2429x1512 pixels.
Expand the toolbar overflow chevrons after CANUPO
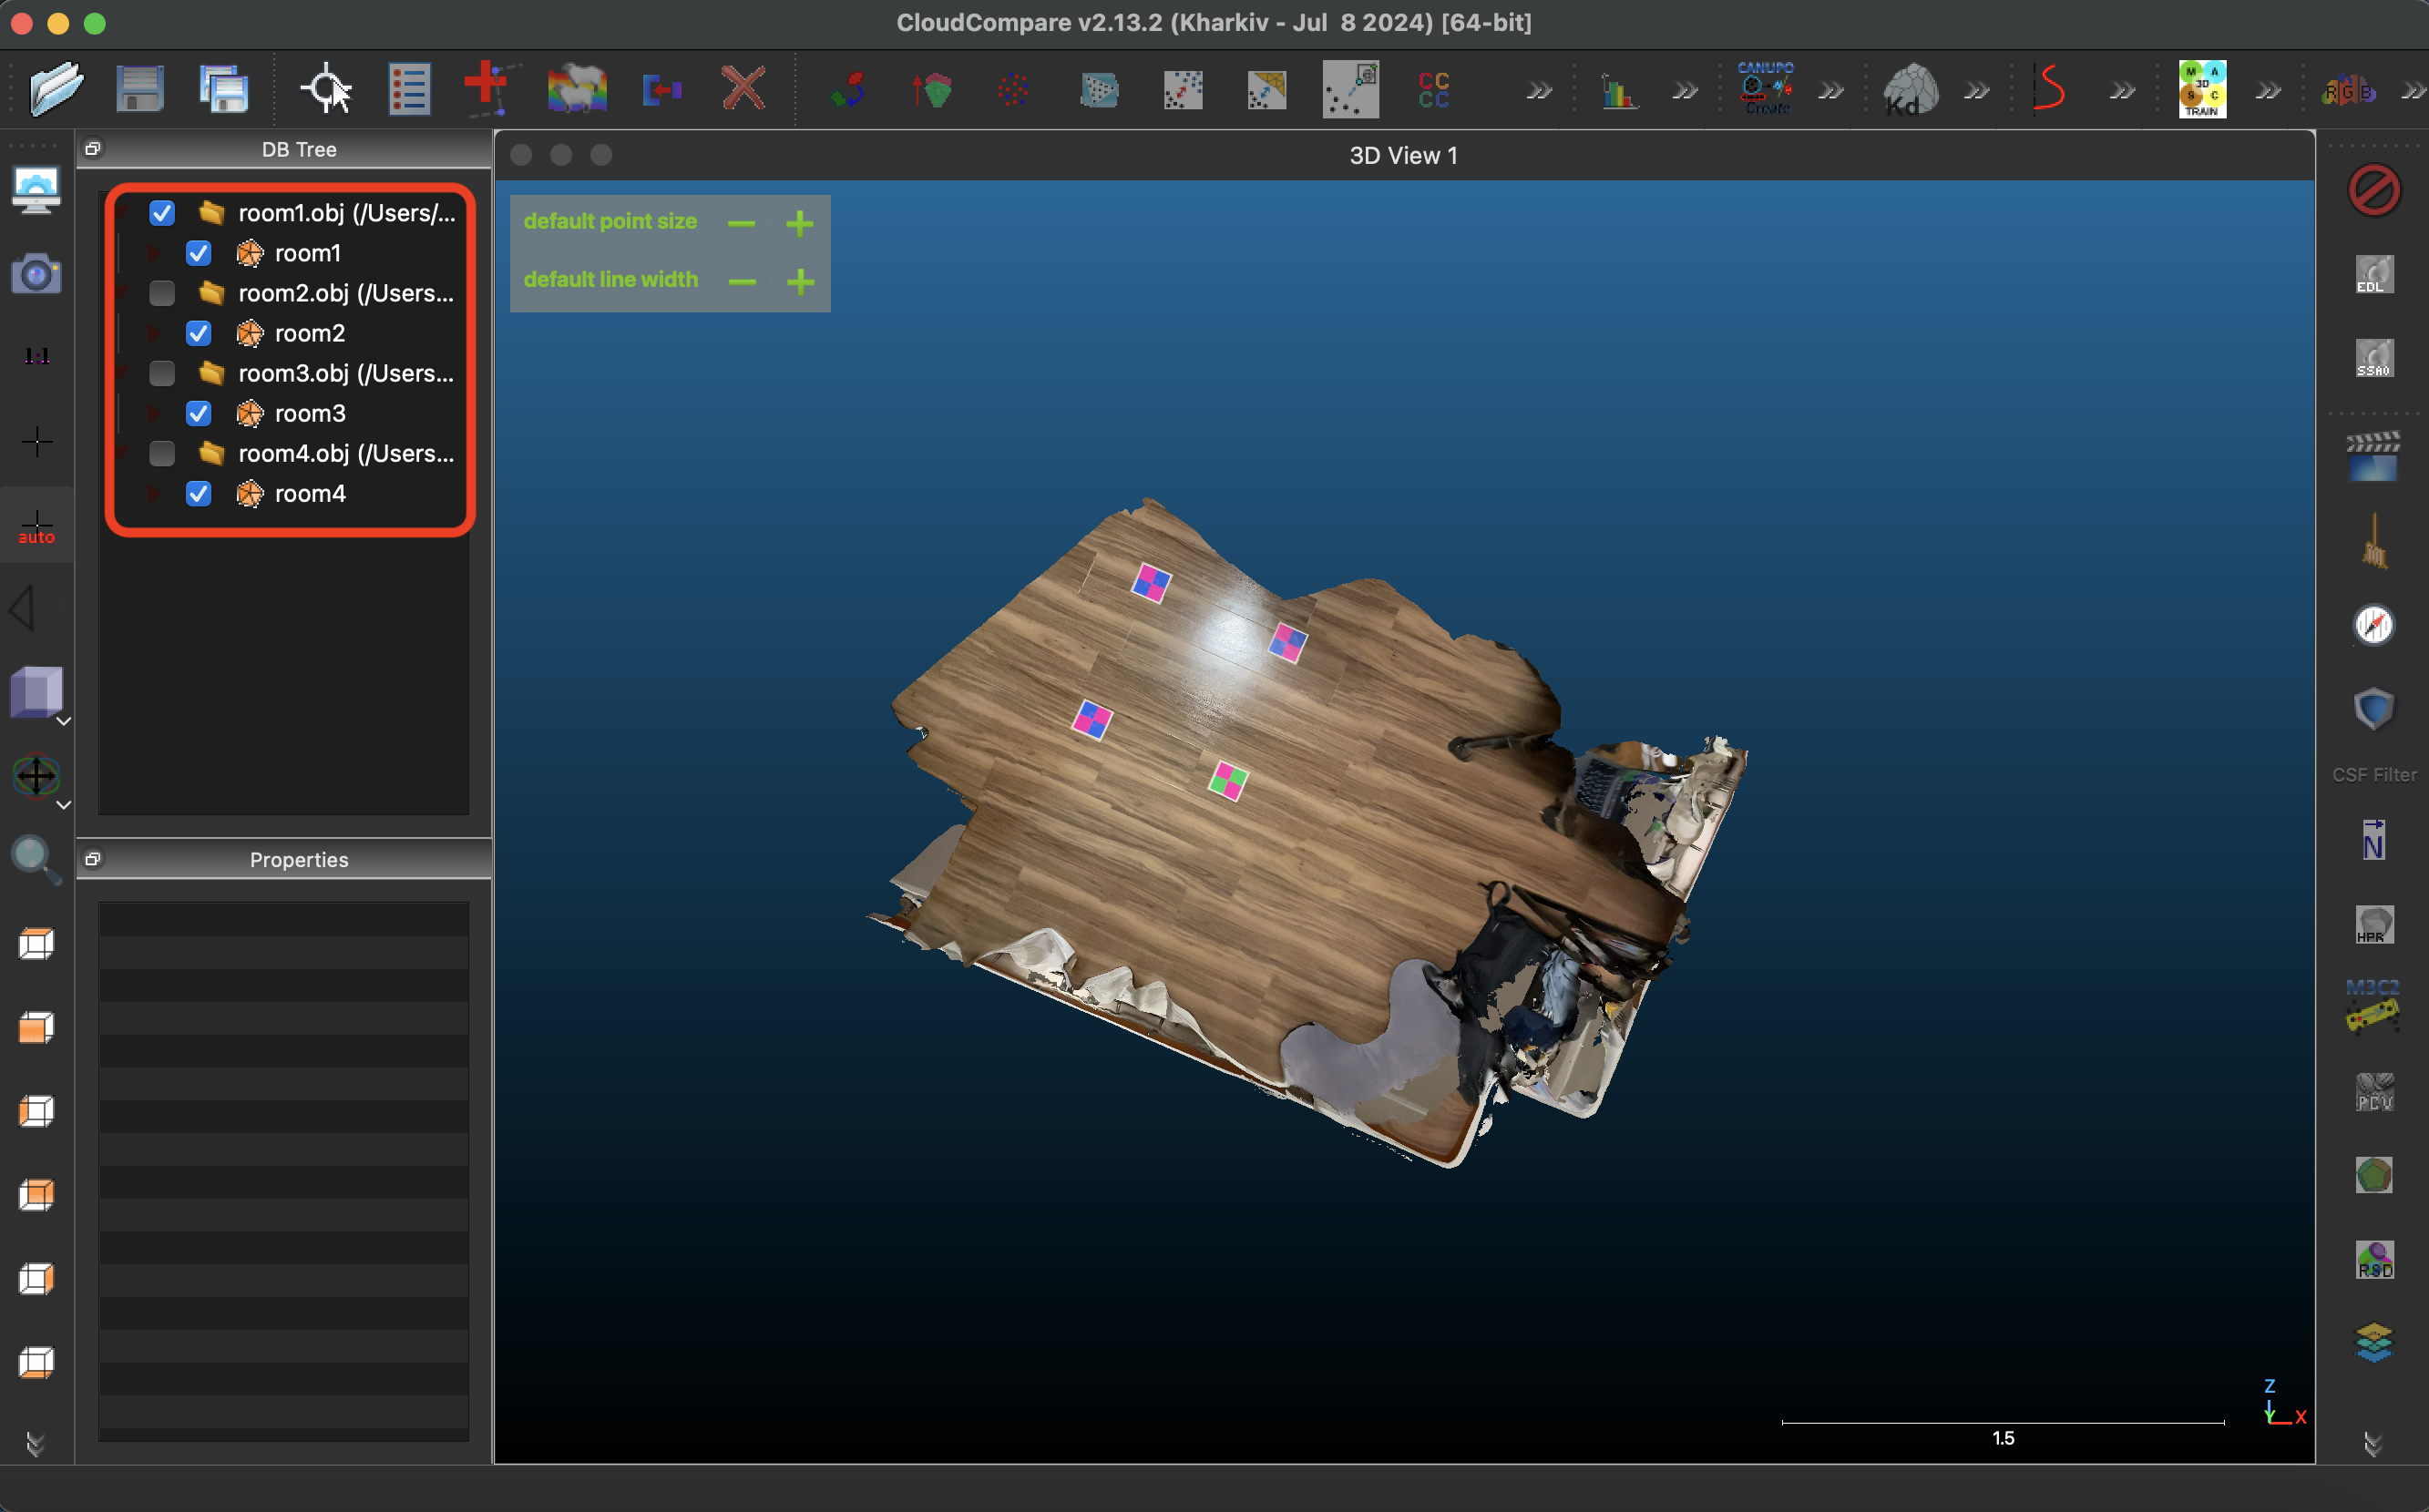tap(1831, 91)
